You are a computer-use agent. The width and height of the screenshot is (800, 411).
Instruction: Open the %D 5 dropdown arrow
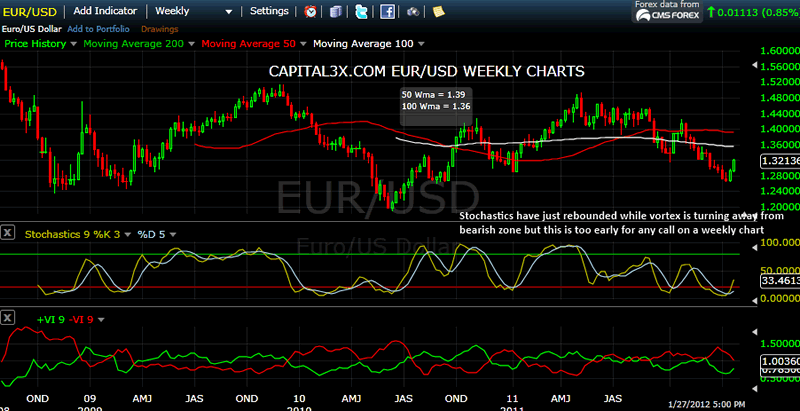pos(172,235)
